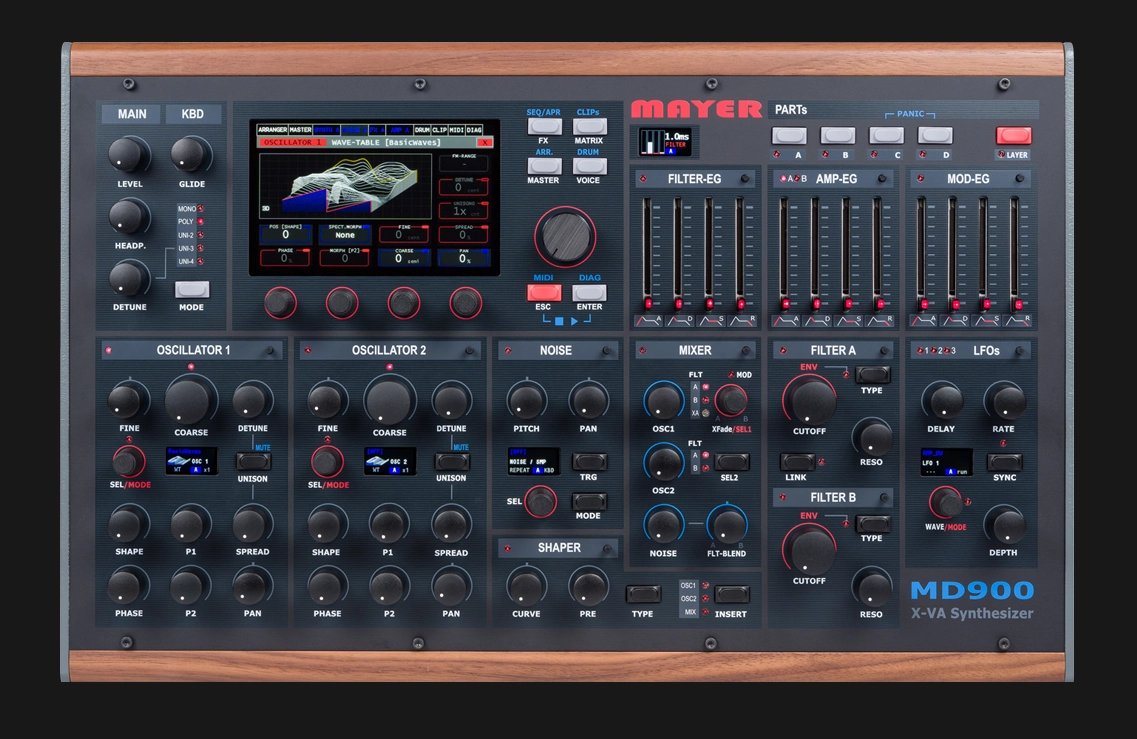This screenshot has width=1137, height=739.
Task: Click the main LEVEL knob
Action: tap(128, 154)
